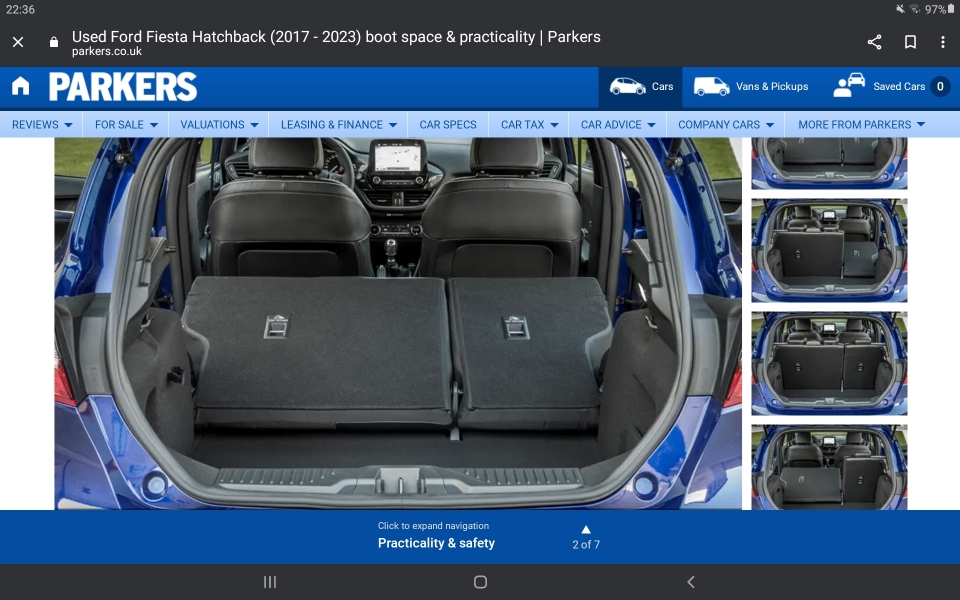Tap the page title in address bar
The height and width of the screenshot is (600, 960).
coord(336,37)
